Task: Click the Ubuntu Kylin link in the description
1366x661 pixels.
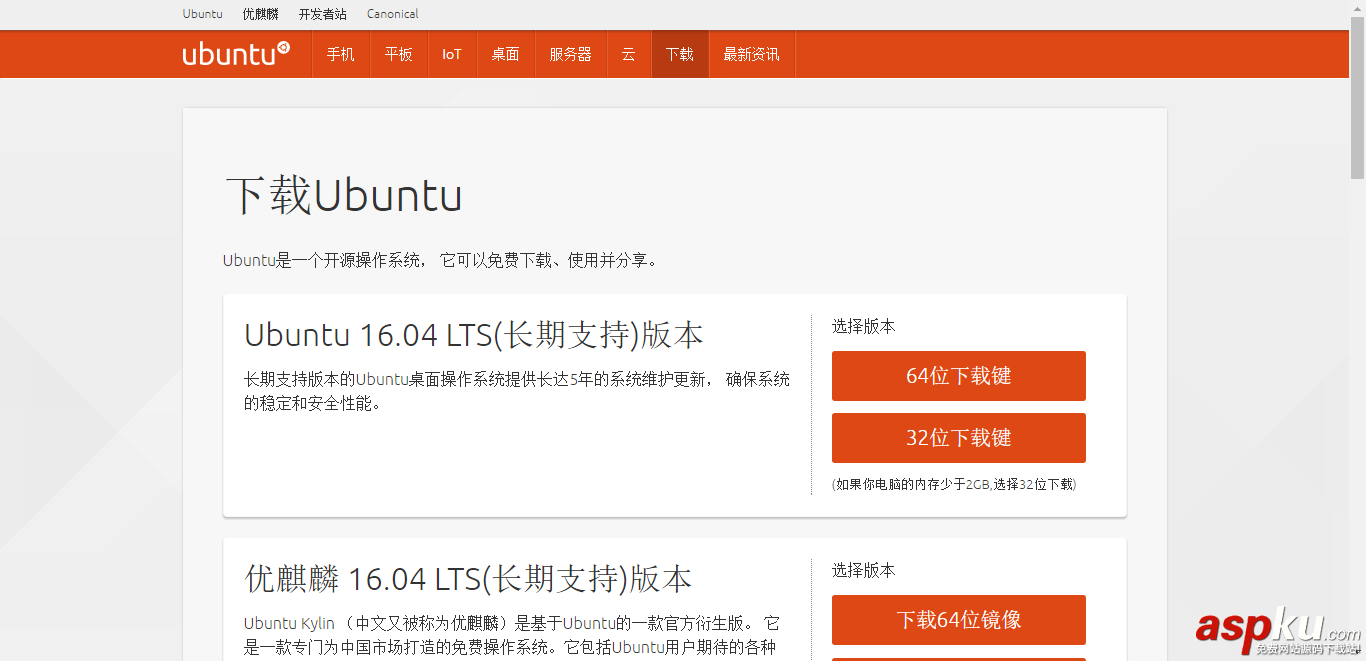Action: point(289,623)
